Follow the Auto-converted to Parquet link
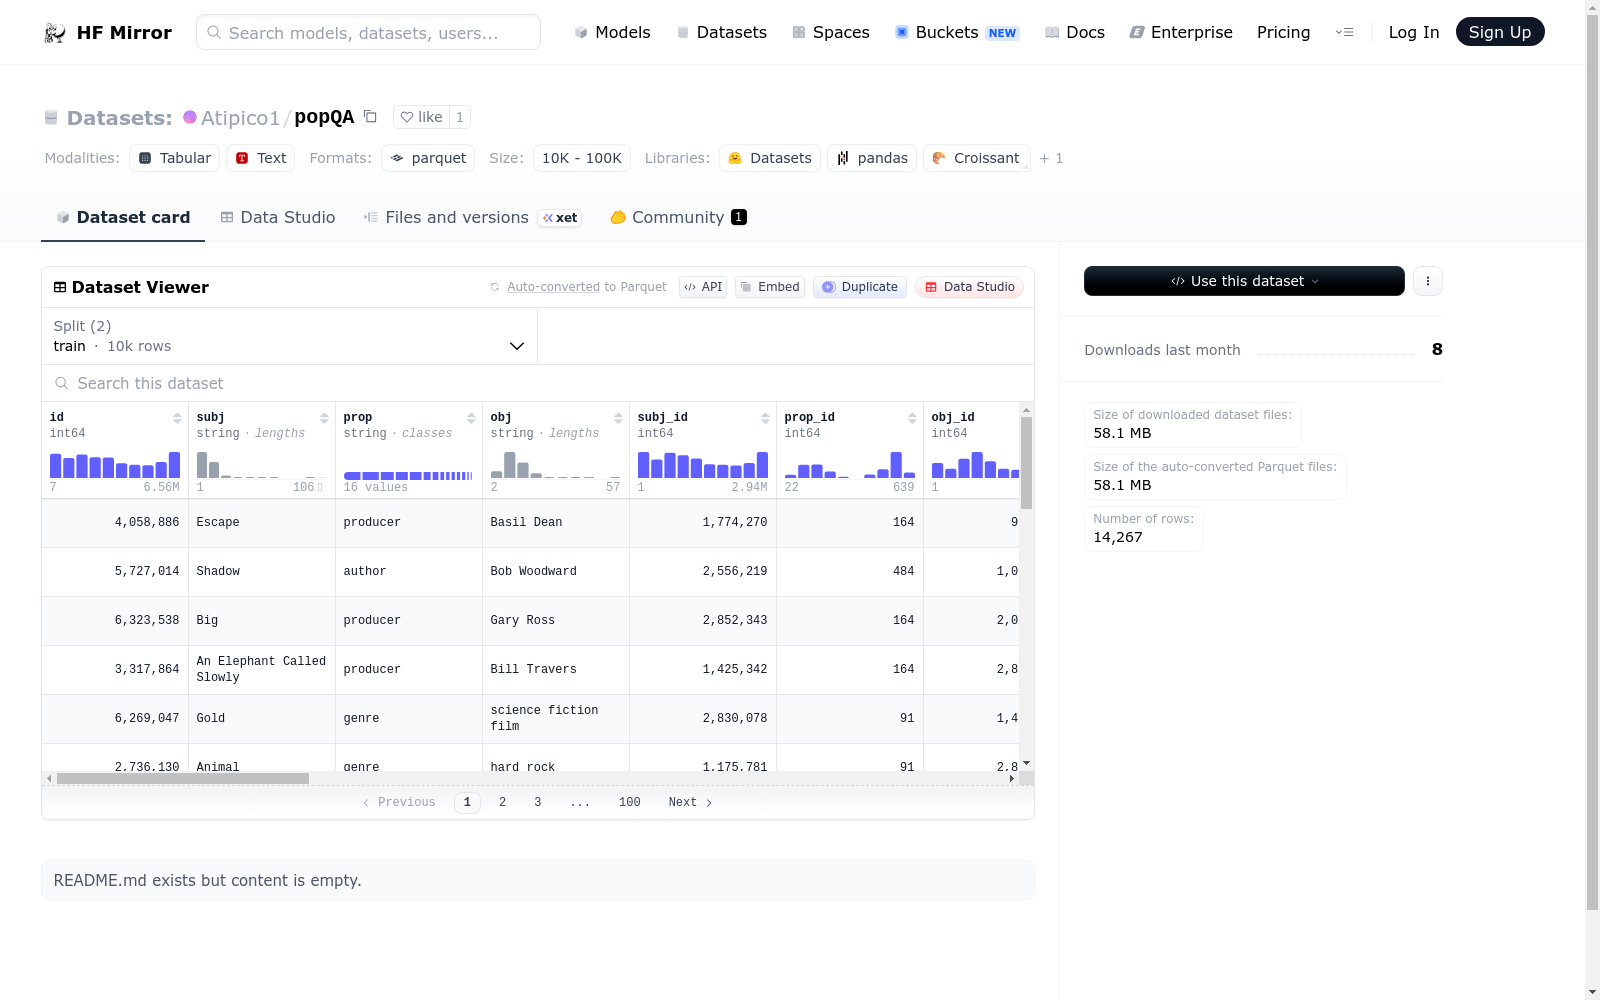 pos(553,287)
